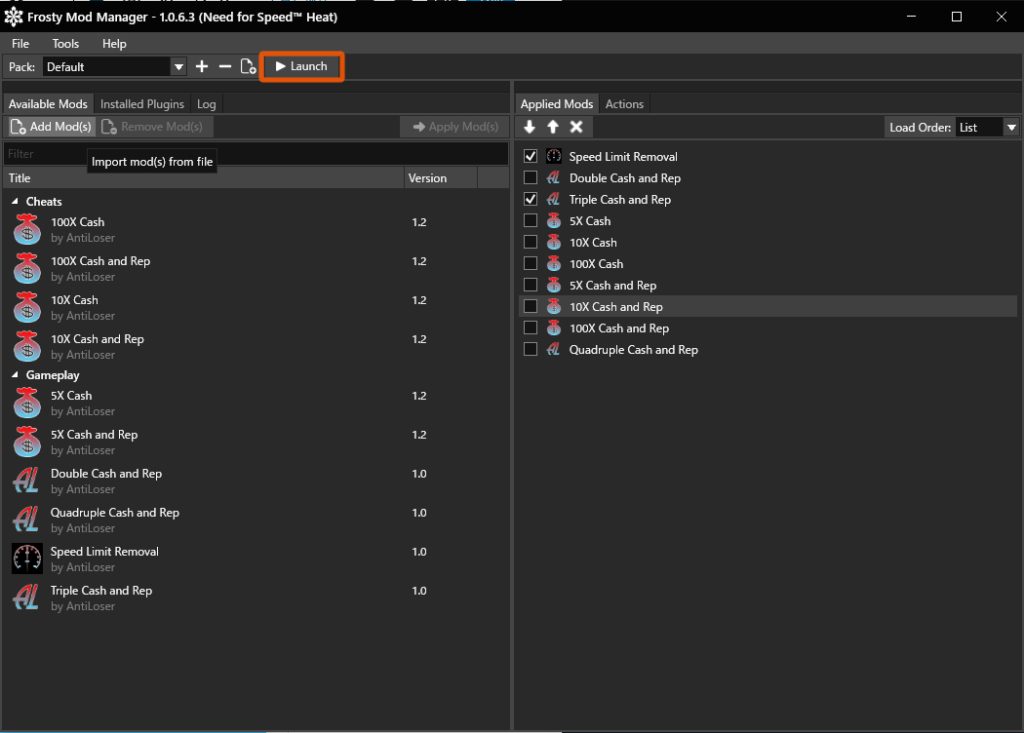
Task: Click applied Speed Limit Removal speedometer icon
Action: pos(554,156)
